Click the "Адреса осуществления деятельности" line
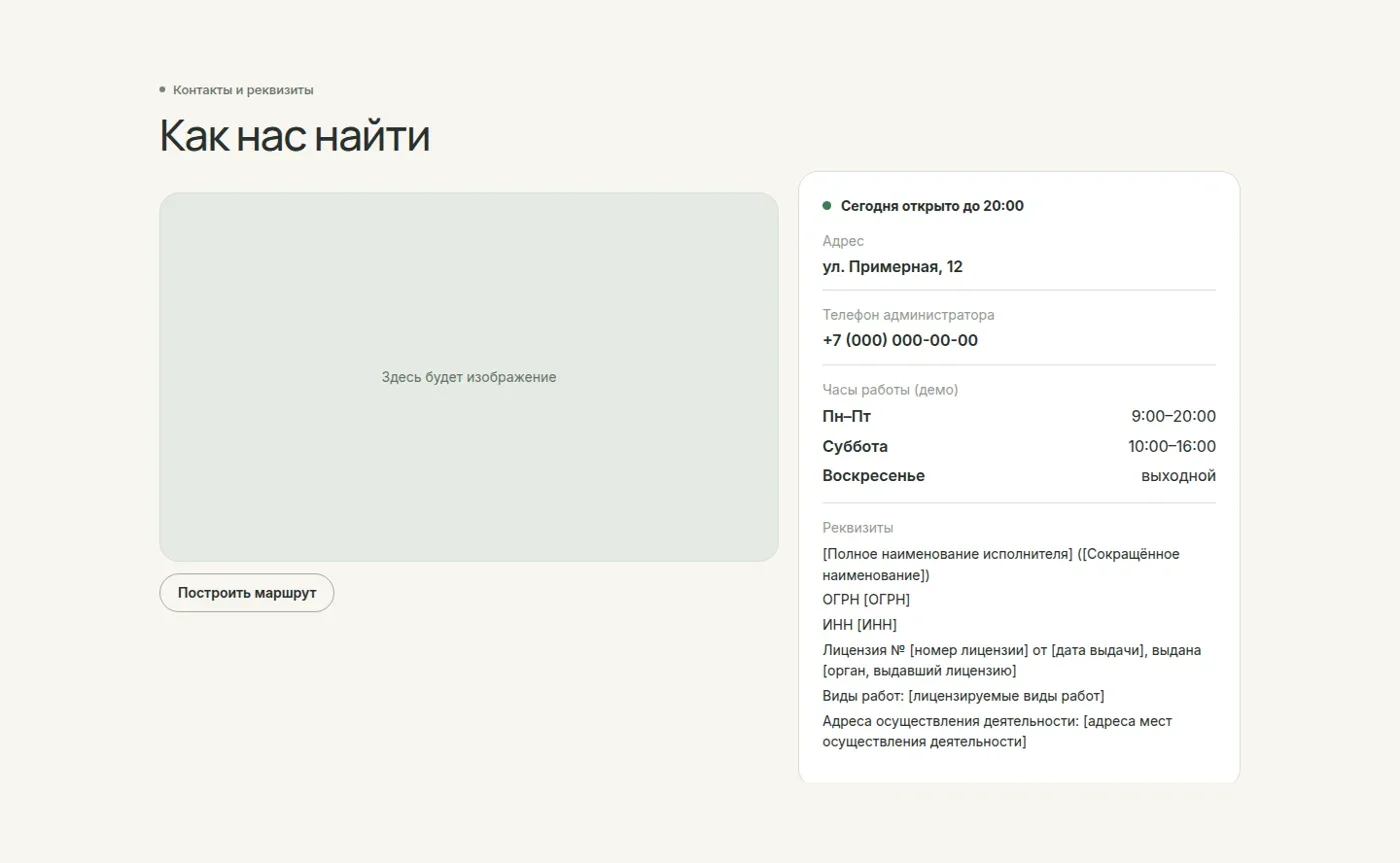This screenshot has height=863, width=1400. click(997, 731)
